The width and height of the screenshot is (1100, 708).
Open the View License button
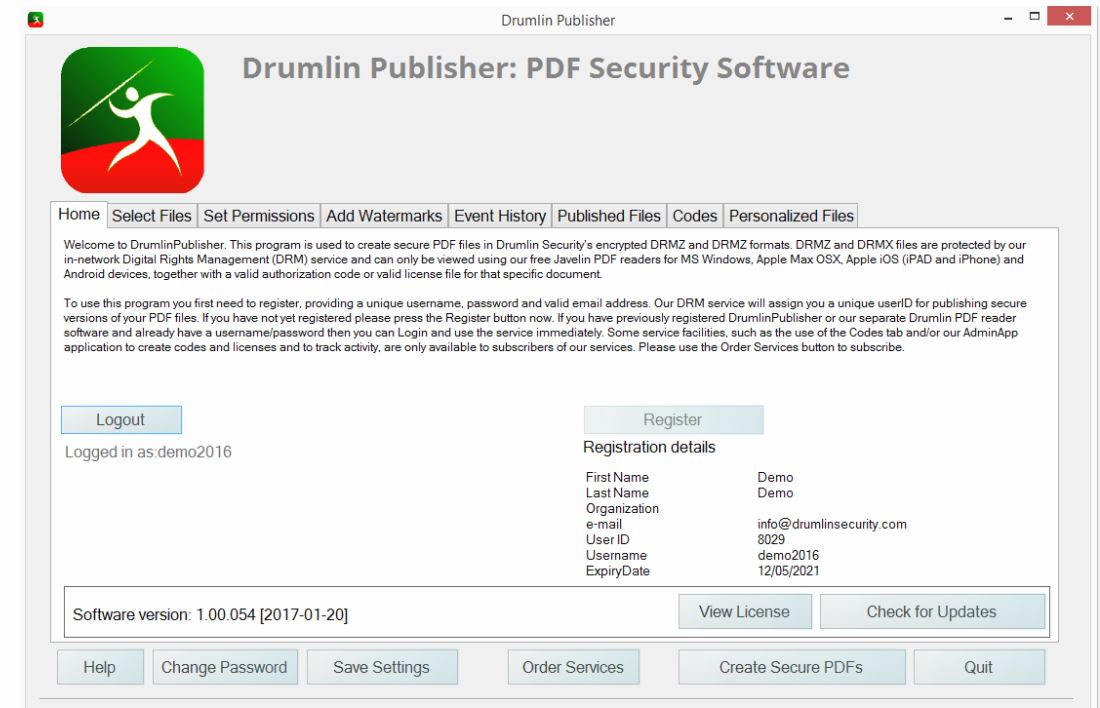point(743,611)
